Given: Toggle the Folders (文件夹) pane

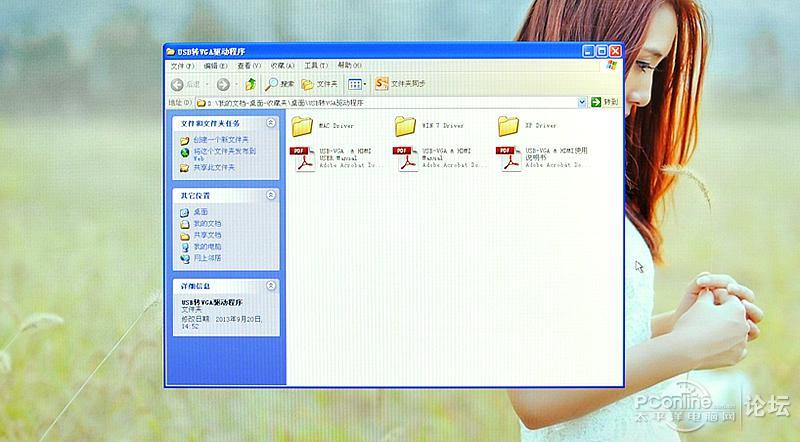Looking at the screenshot, I should click(319, 84).
